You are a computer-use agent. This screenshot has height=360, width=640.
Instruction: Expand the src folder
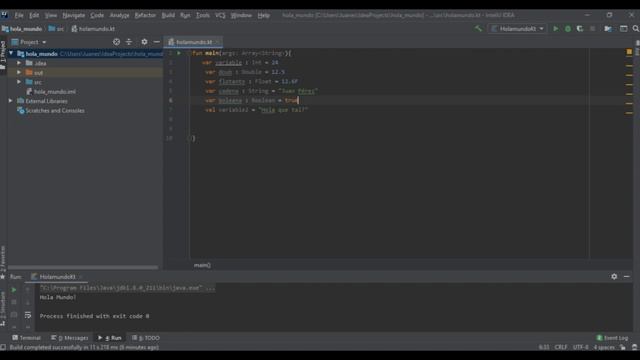(x=19, y=82)
